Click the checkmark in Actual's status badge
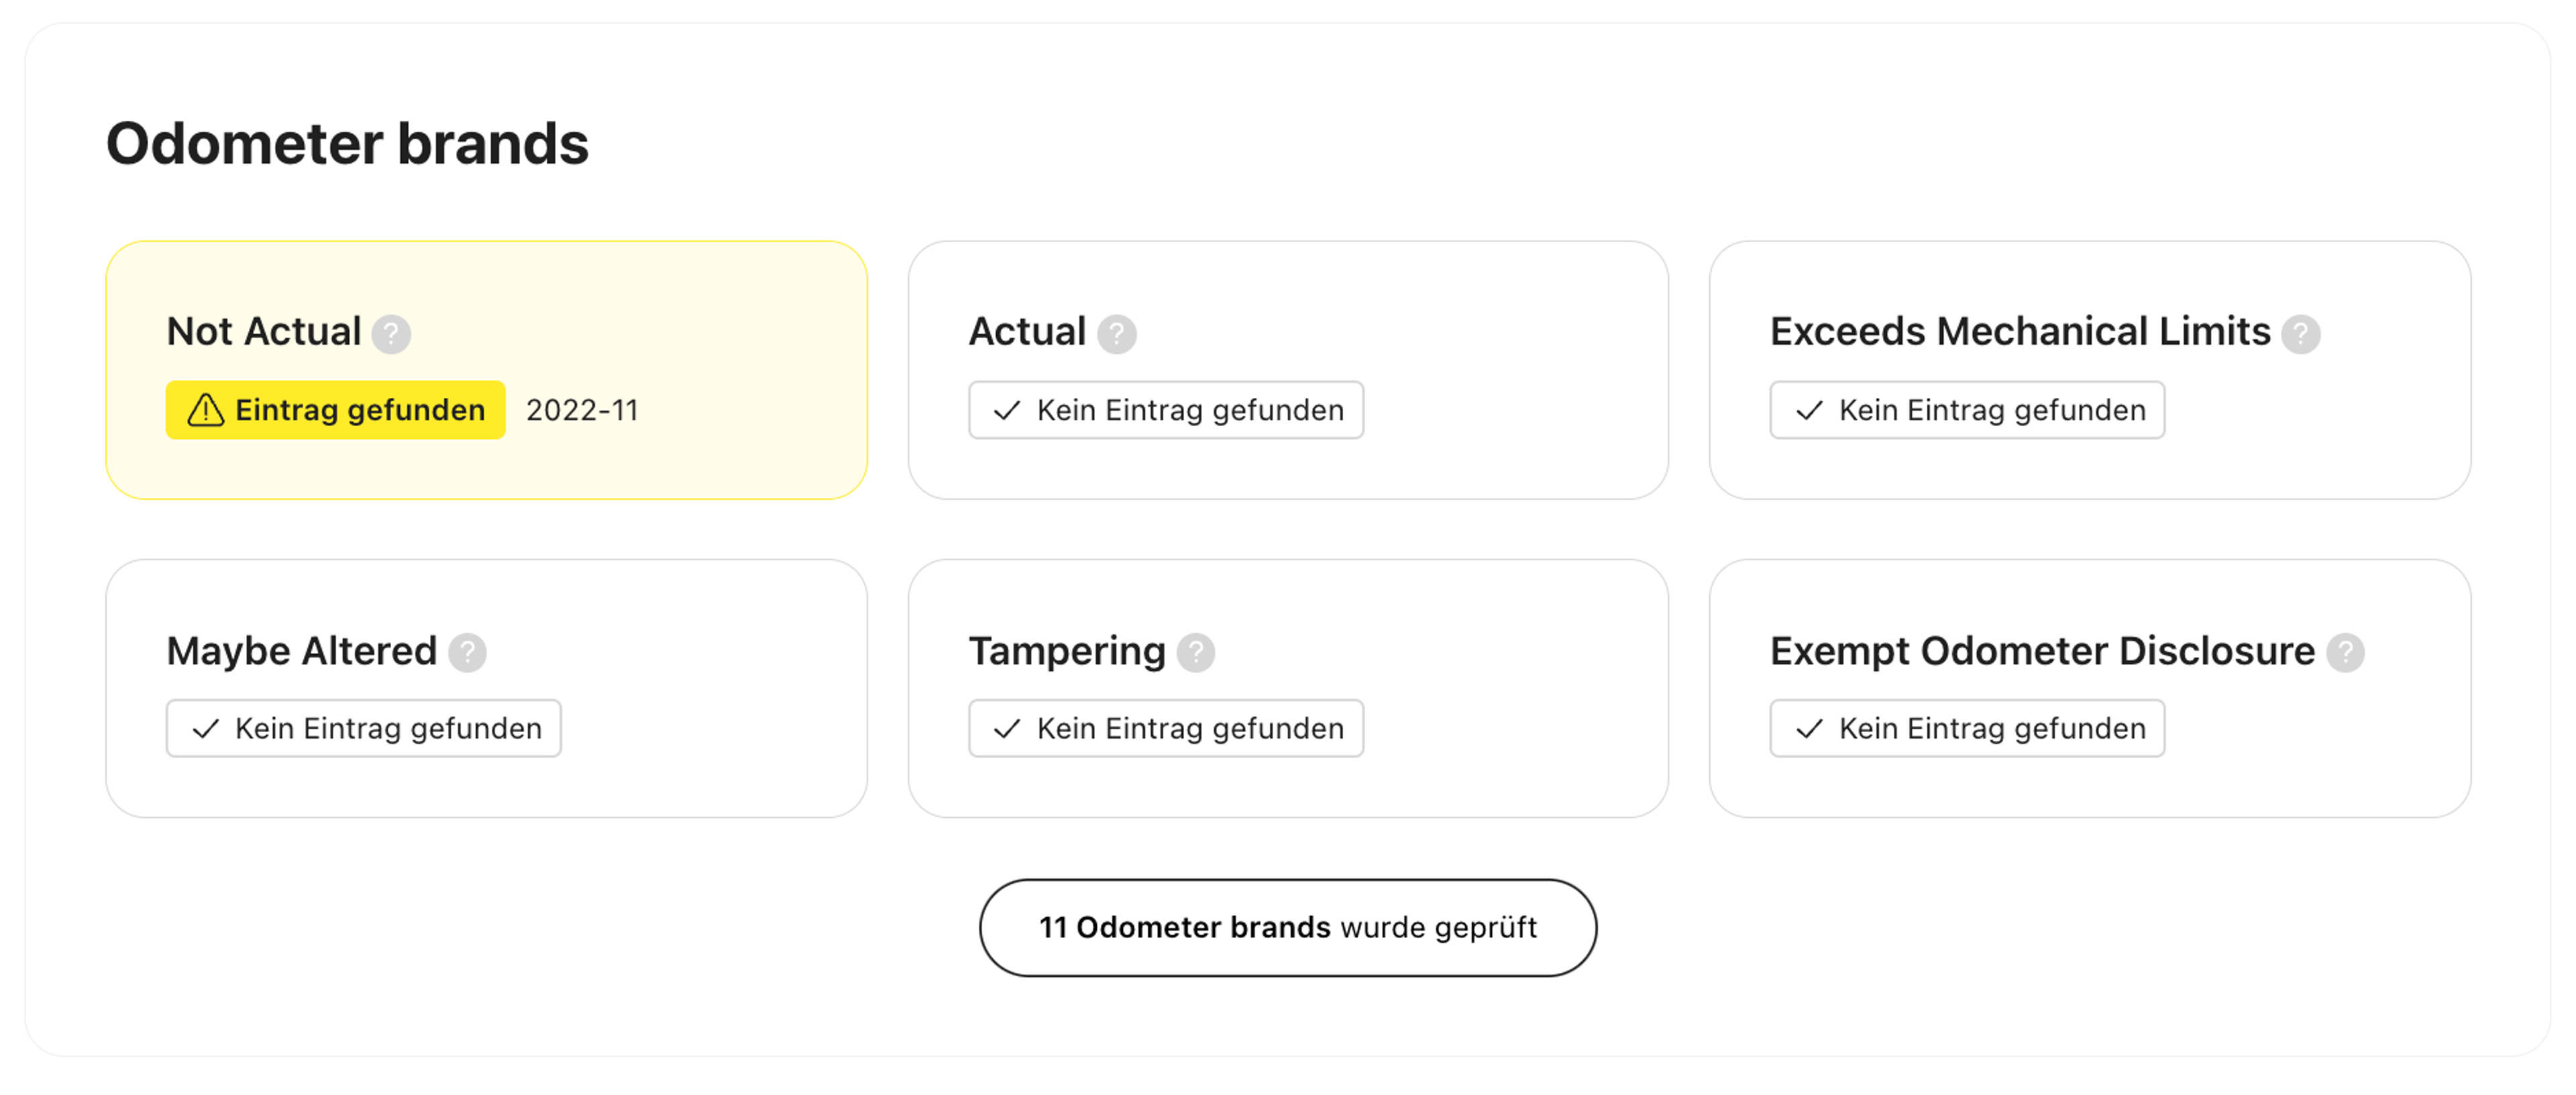The height and width of the screenshot is (1095, 2576). pos(1007,410)
